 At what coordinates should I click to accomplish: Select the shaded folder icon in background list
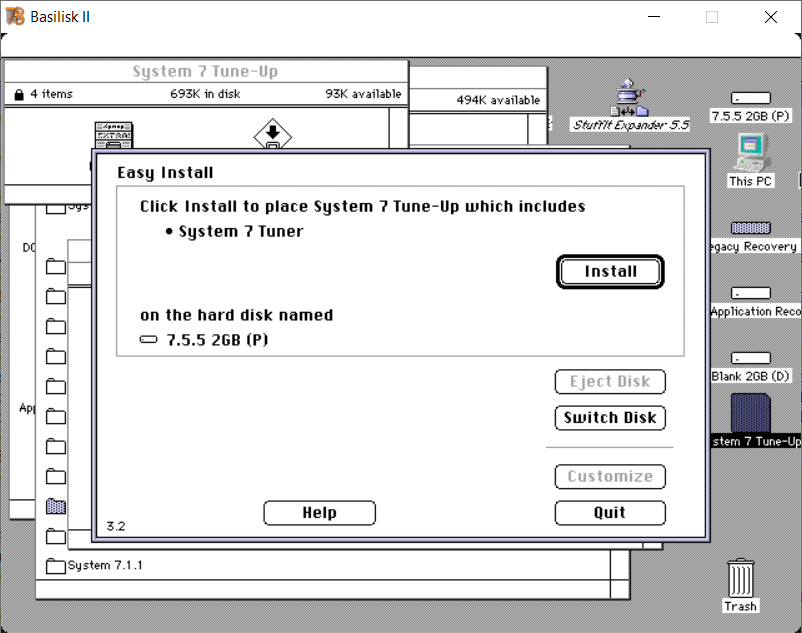coord(56,506)
